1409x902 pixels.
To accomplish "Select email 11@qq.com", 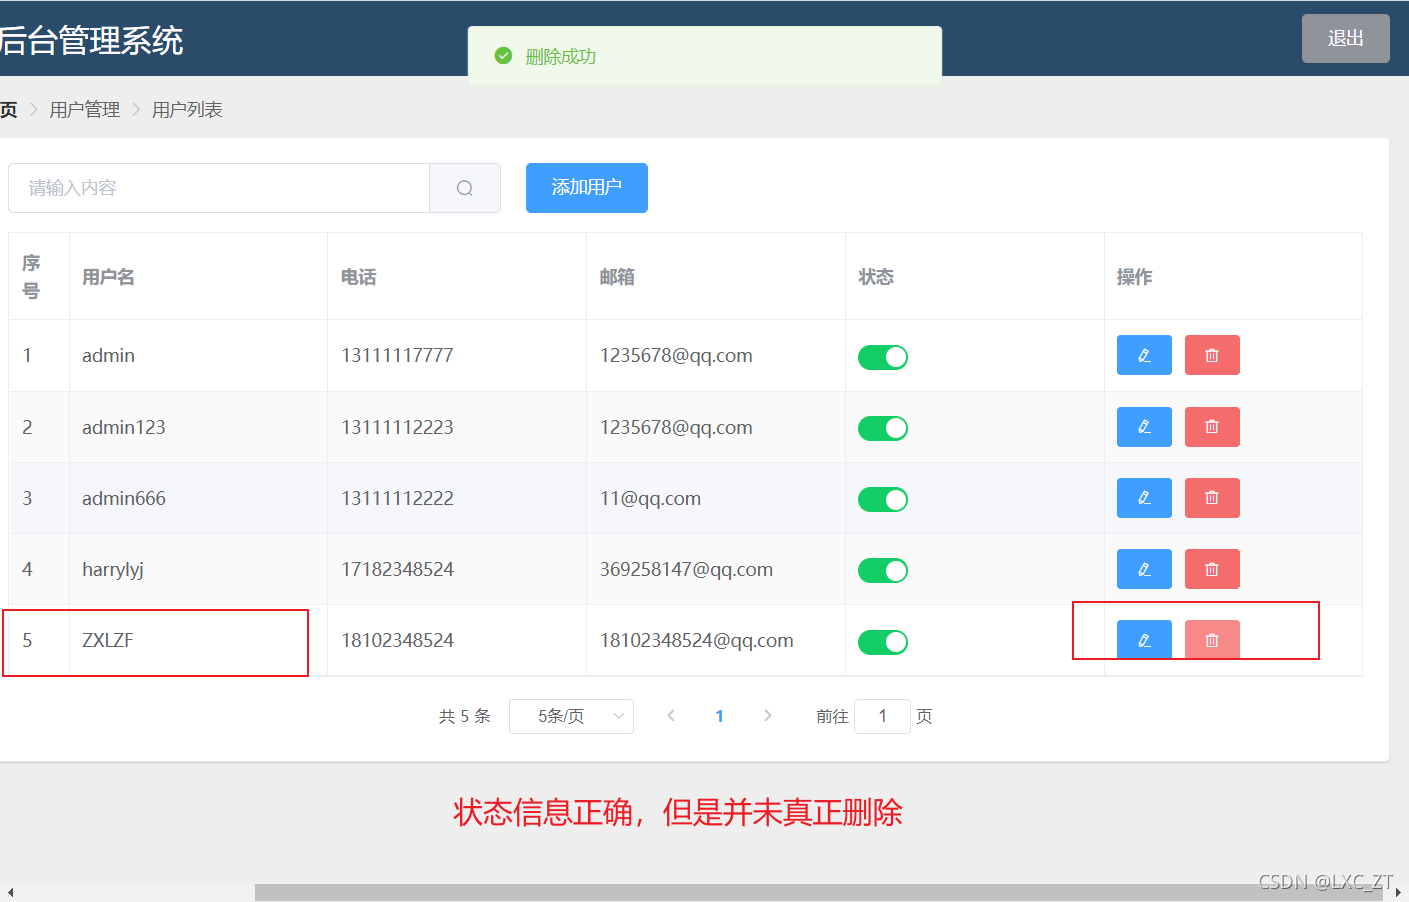I will pos(650,498).
